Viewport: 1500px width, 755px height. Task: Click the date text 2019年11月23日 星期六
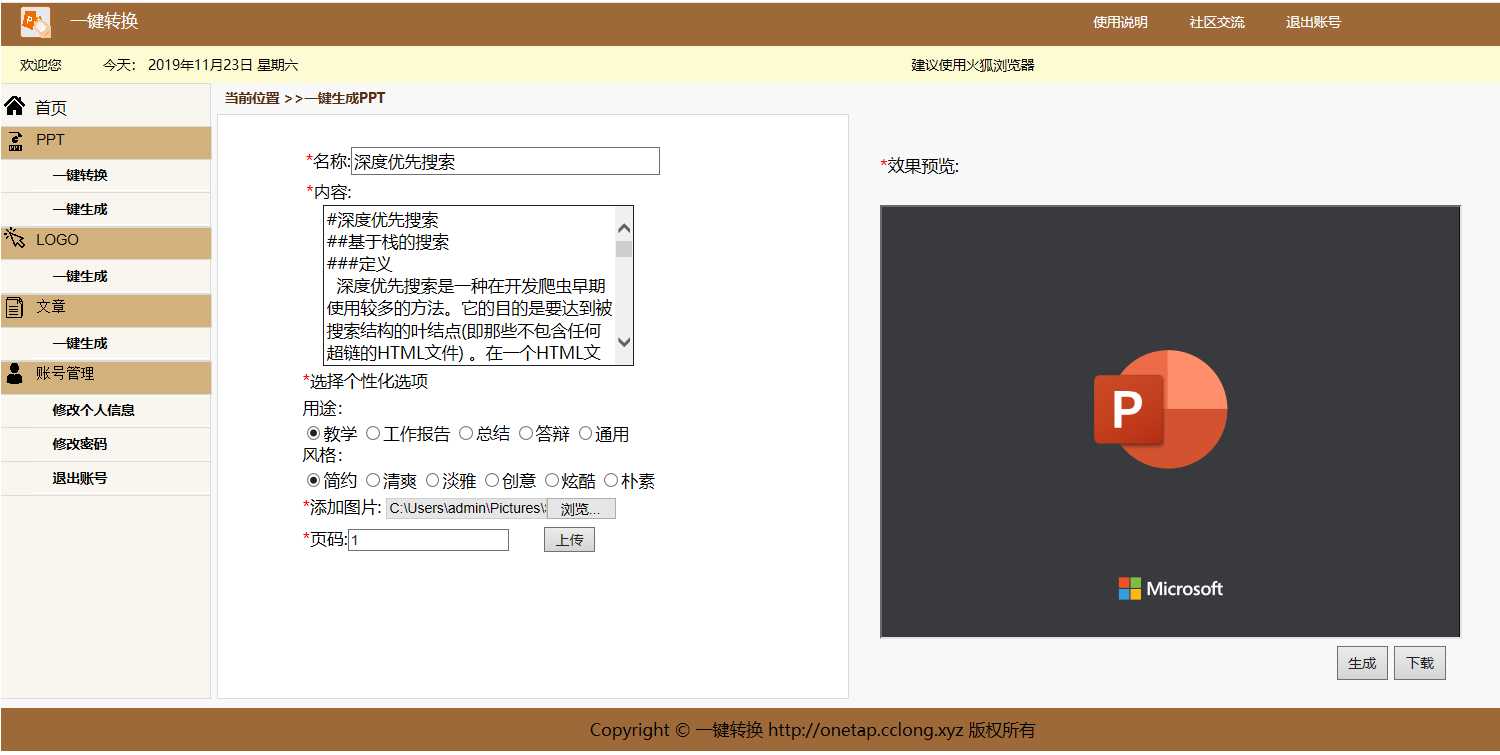coord(223,65)
